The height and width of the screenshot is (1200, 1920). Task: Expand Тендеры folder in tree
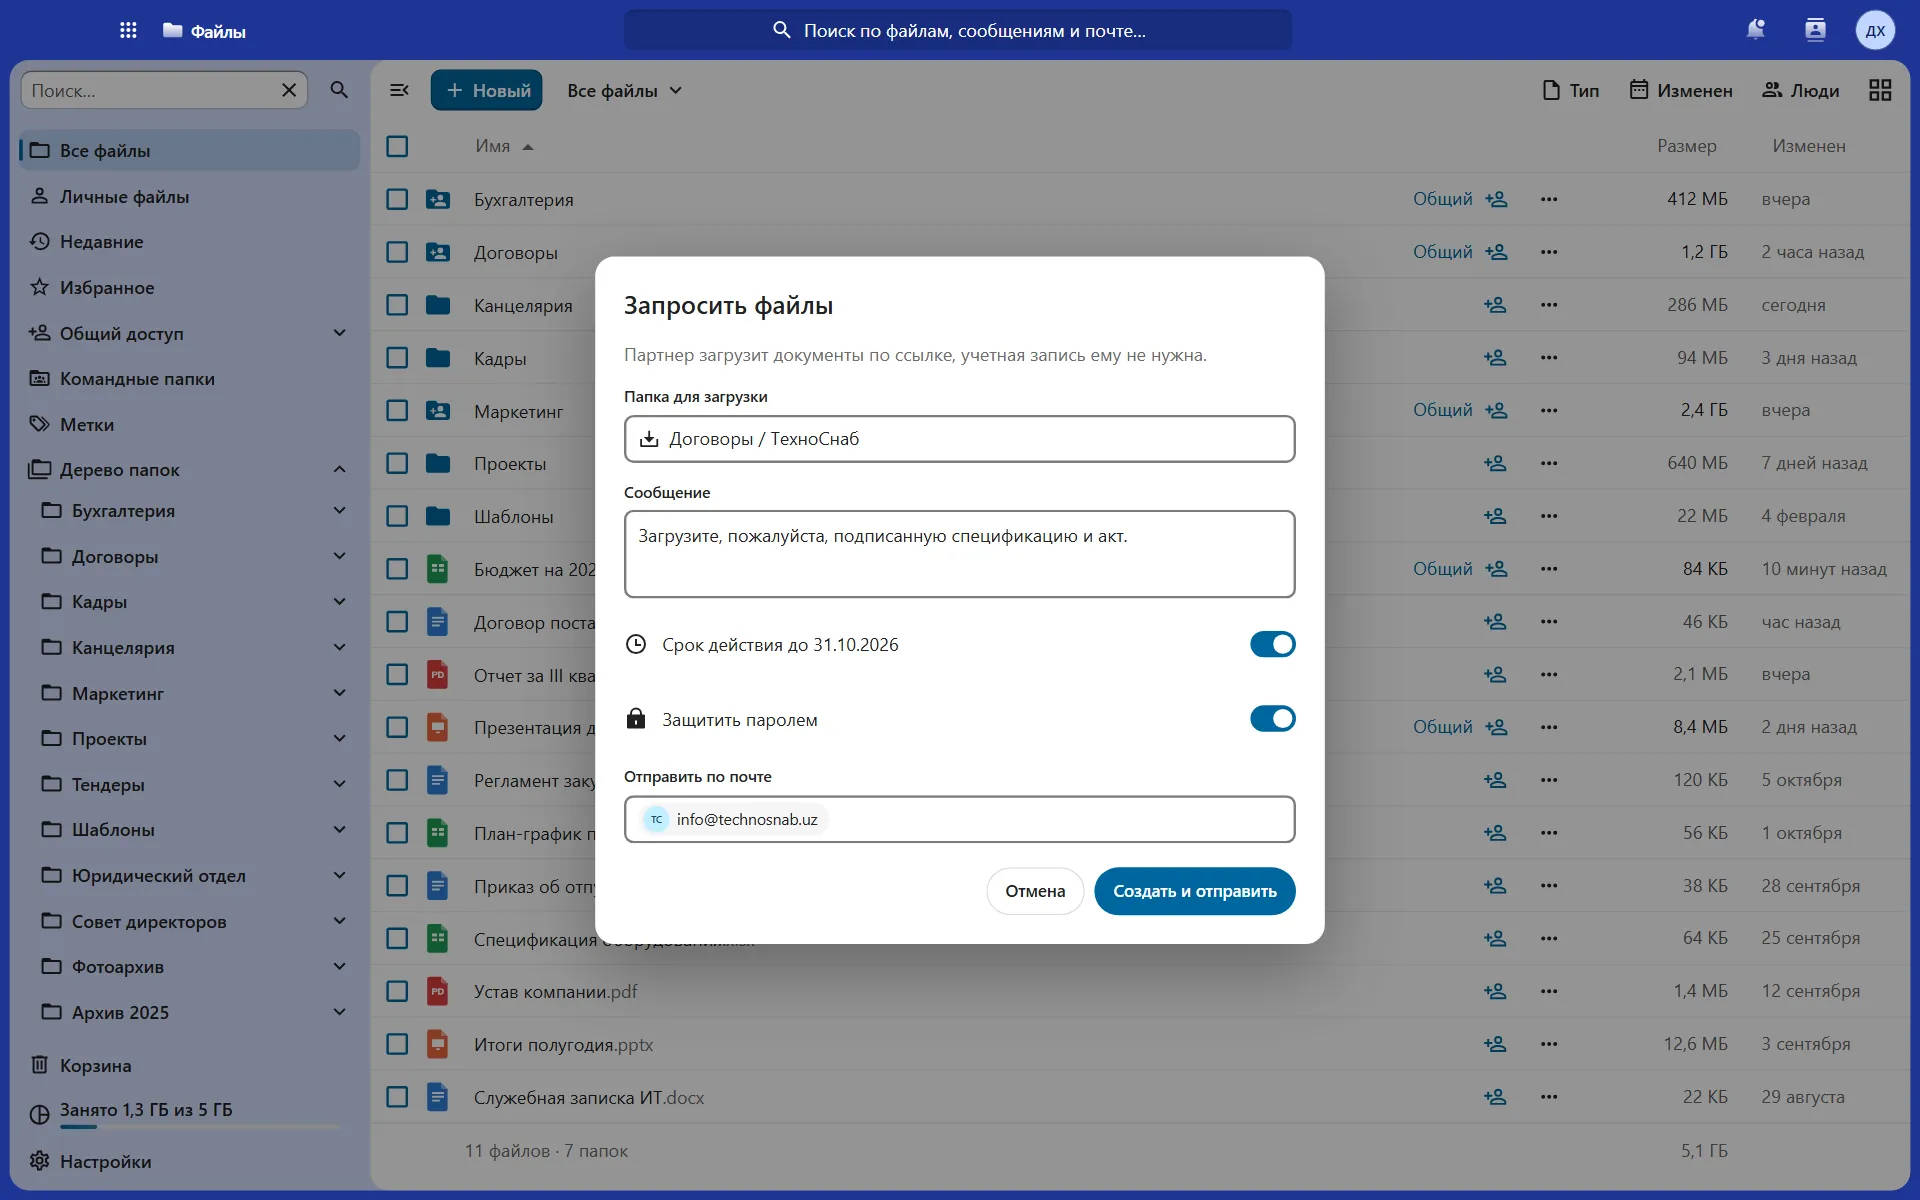[339, 784]
